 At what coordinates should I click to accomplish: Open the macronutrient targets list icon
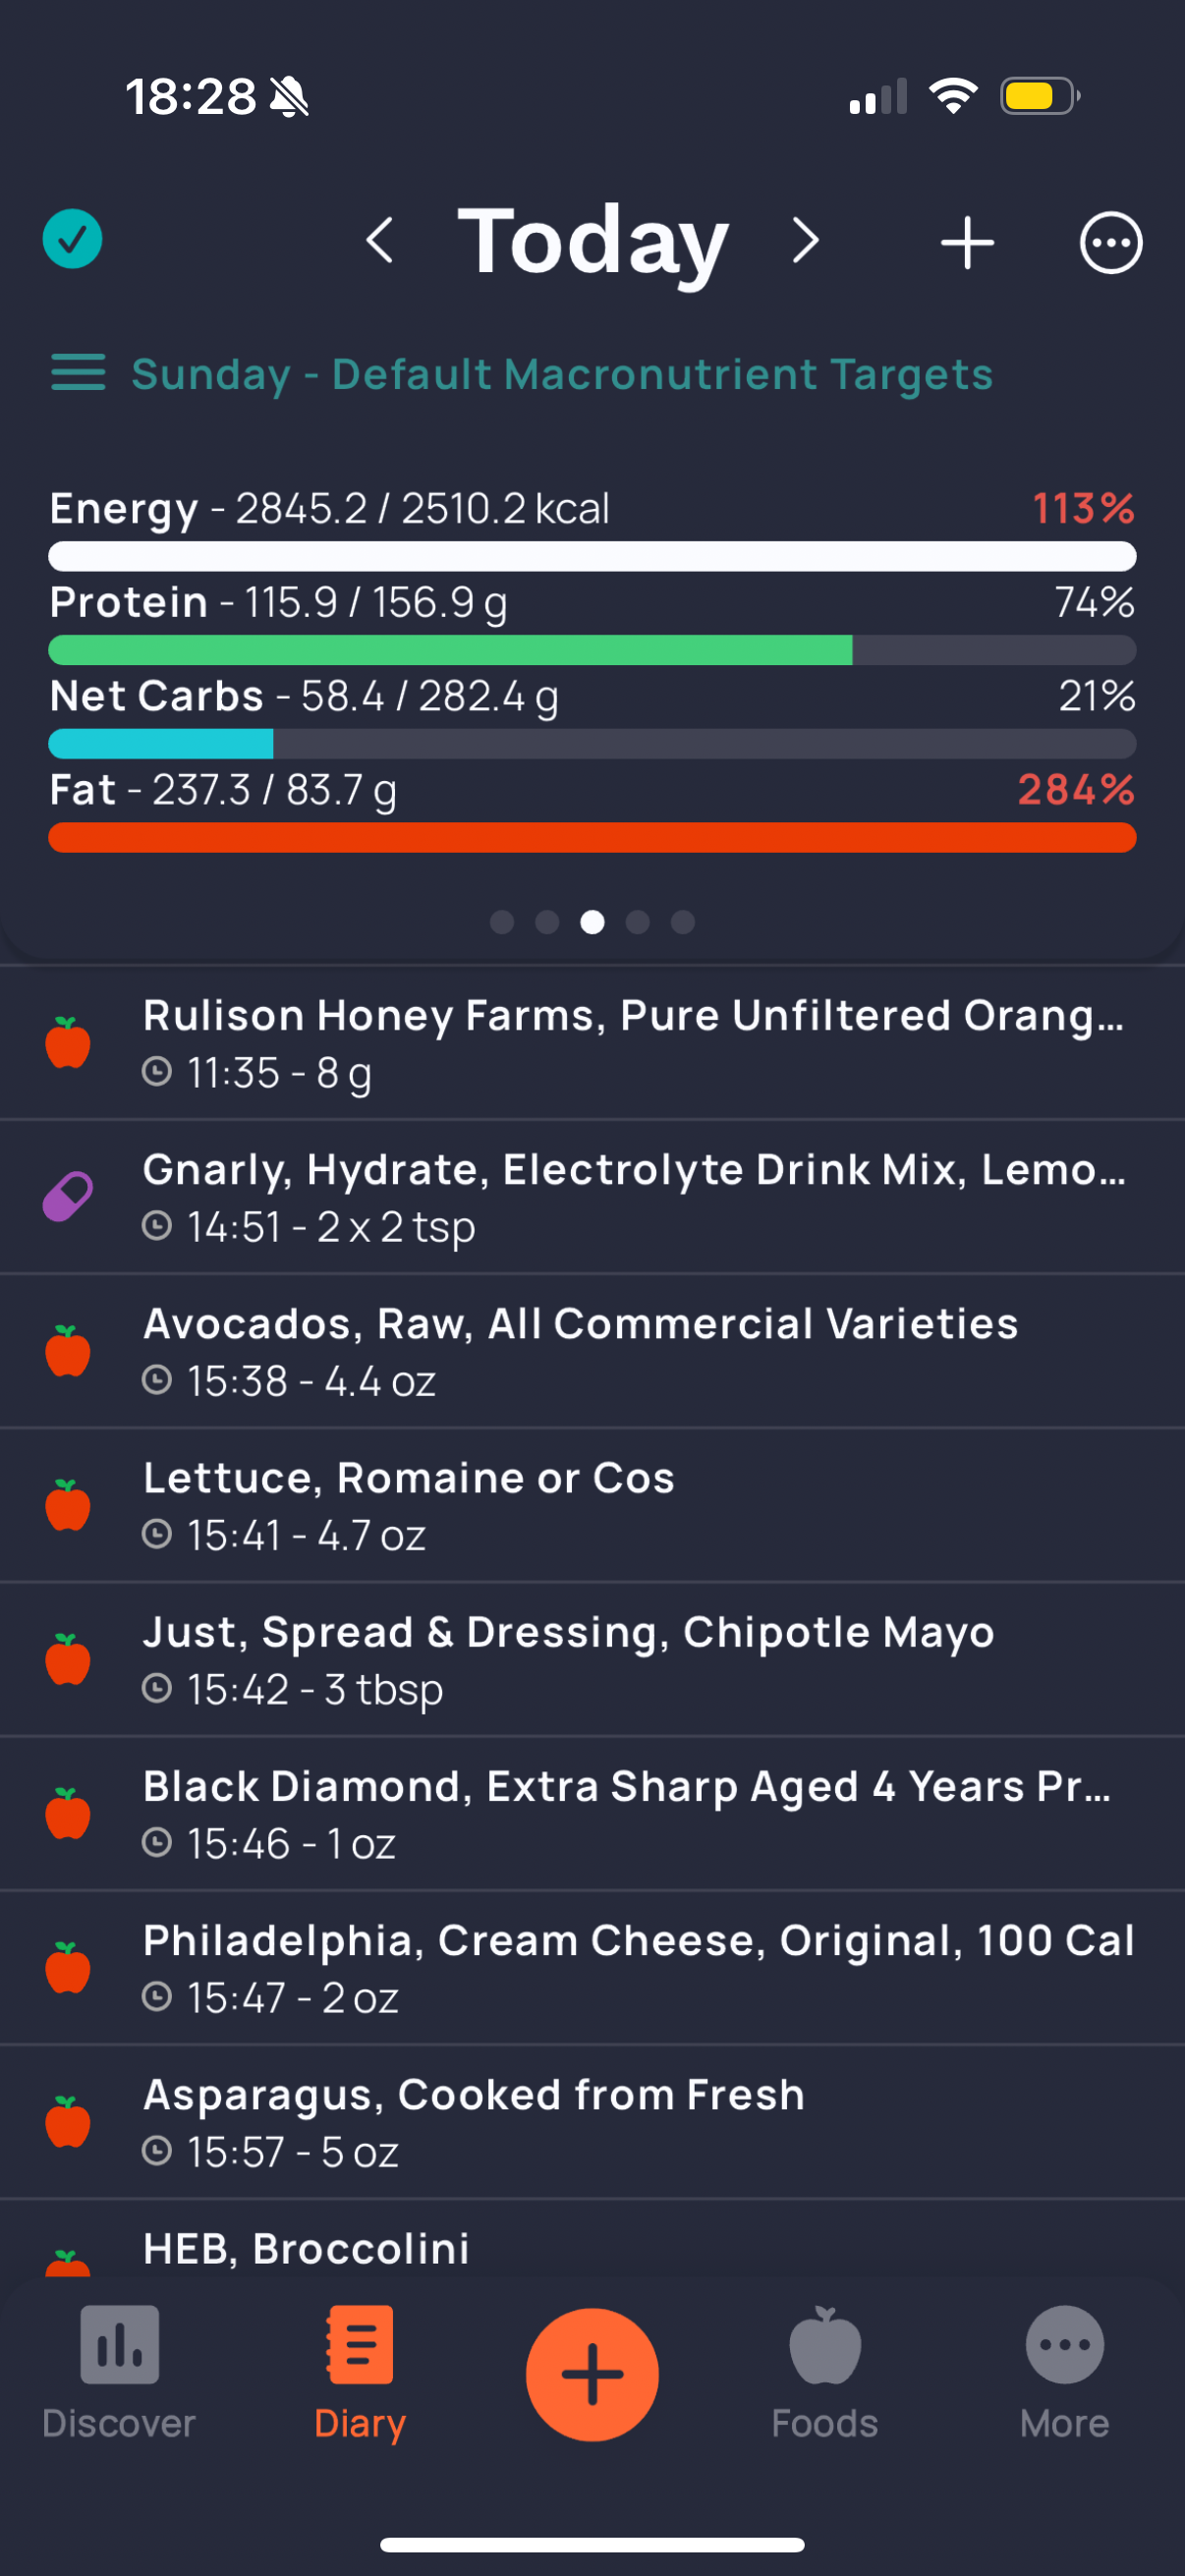pyautogui.click(x=78, y=373)
